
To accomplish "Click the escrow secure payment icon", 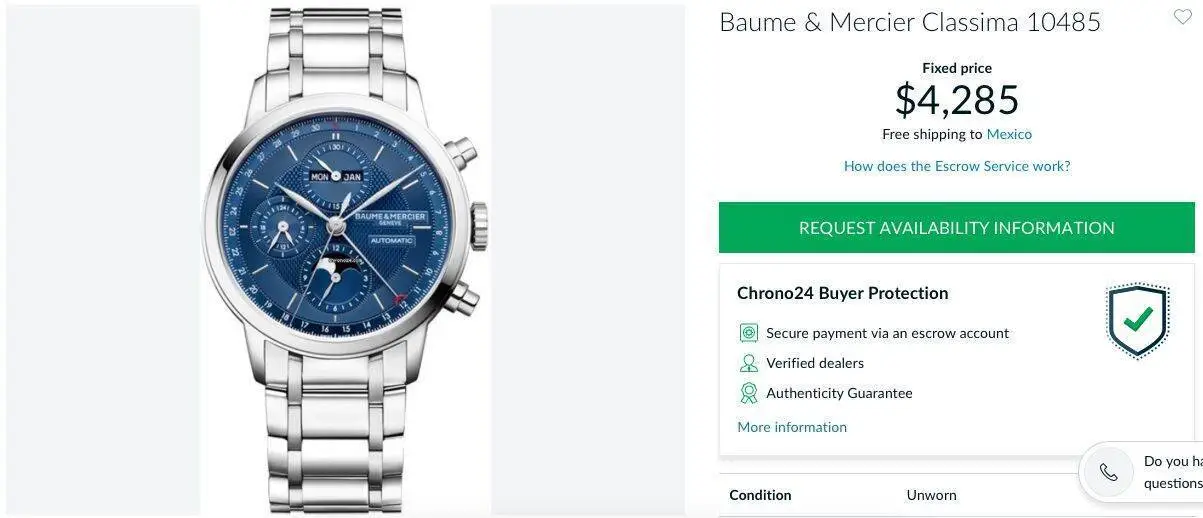I will point(748,333).
